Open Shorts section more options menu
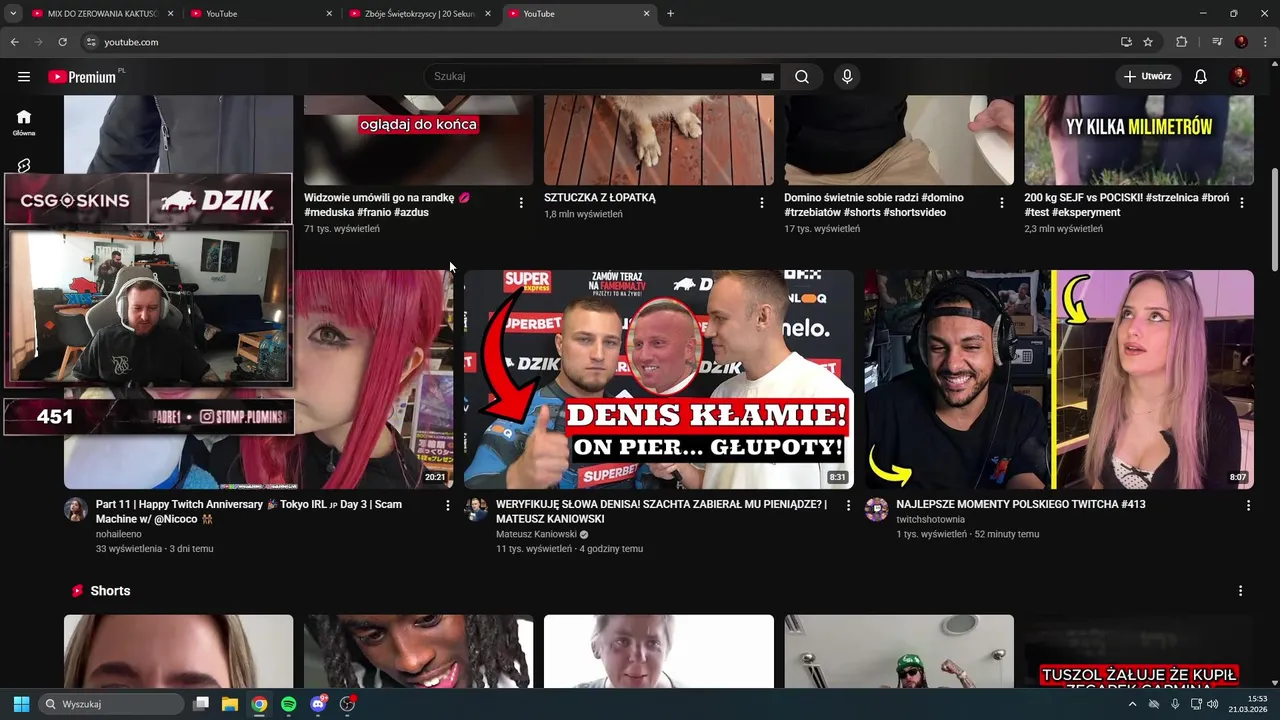The image size is (1280, 720). (1240, 591)
